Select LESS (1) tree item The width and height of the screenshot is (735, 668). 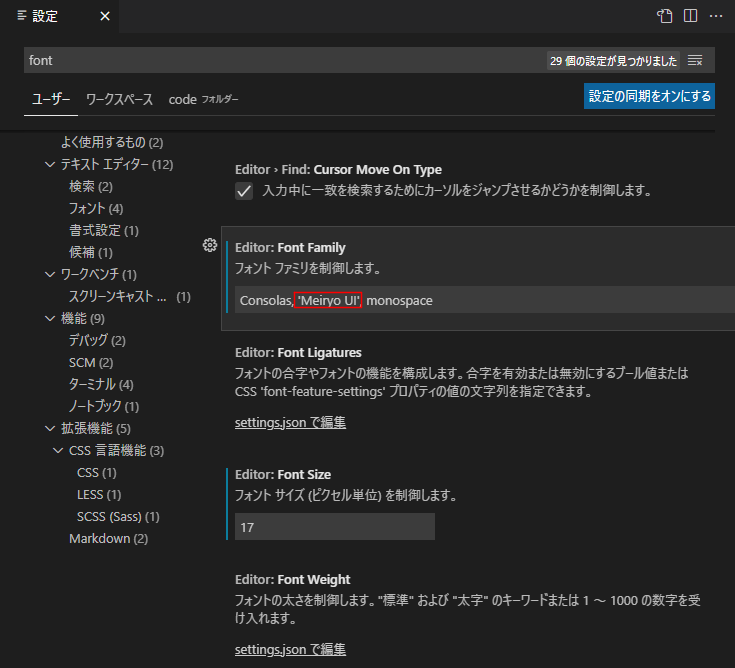pos(99,495)
